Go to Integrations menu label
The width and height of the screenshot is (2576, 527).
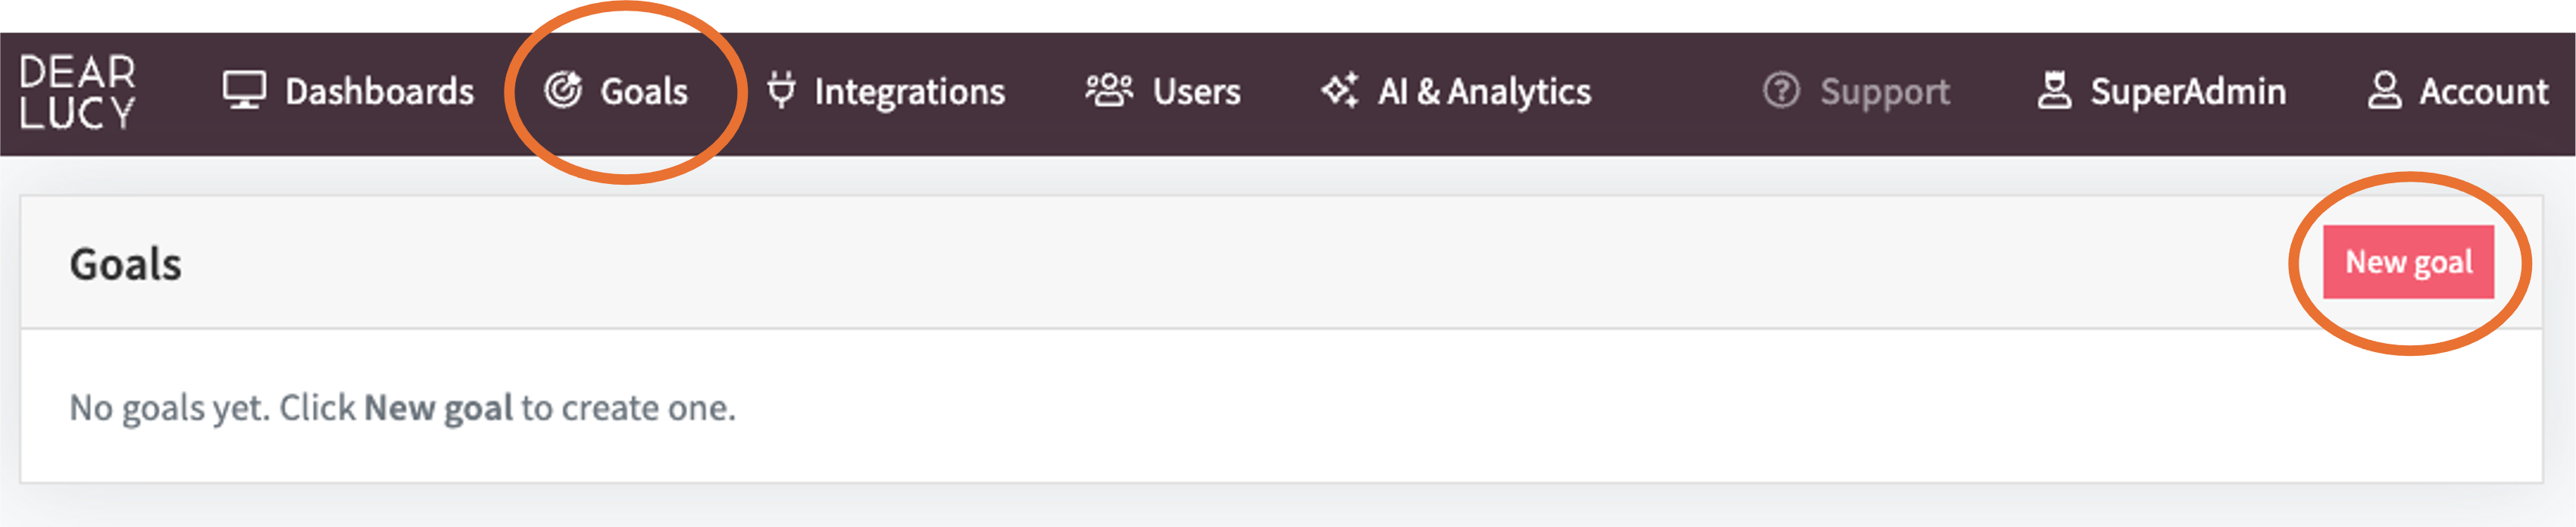click(909, 92)
